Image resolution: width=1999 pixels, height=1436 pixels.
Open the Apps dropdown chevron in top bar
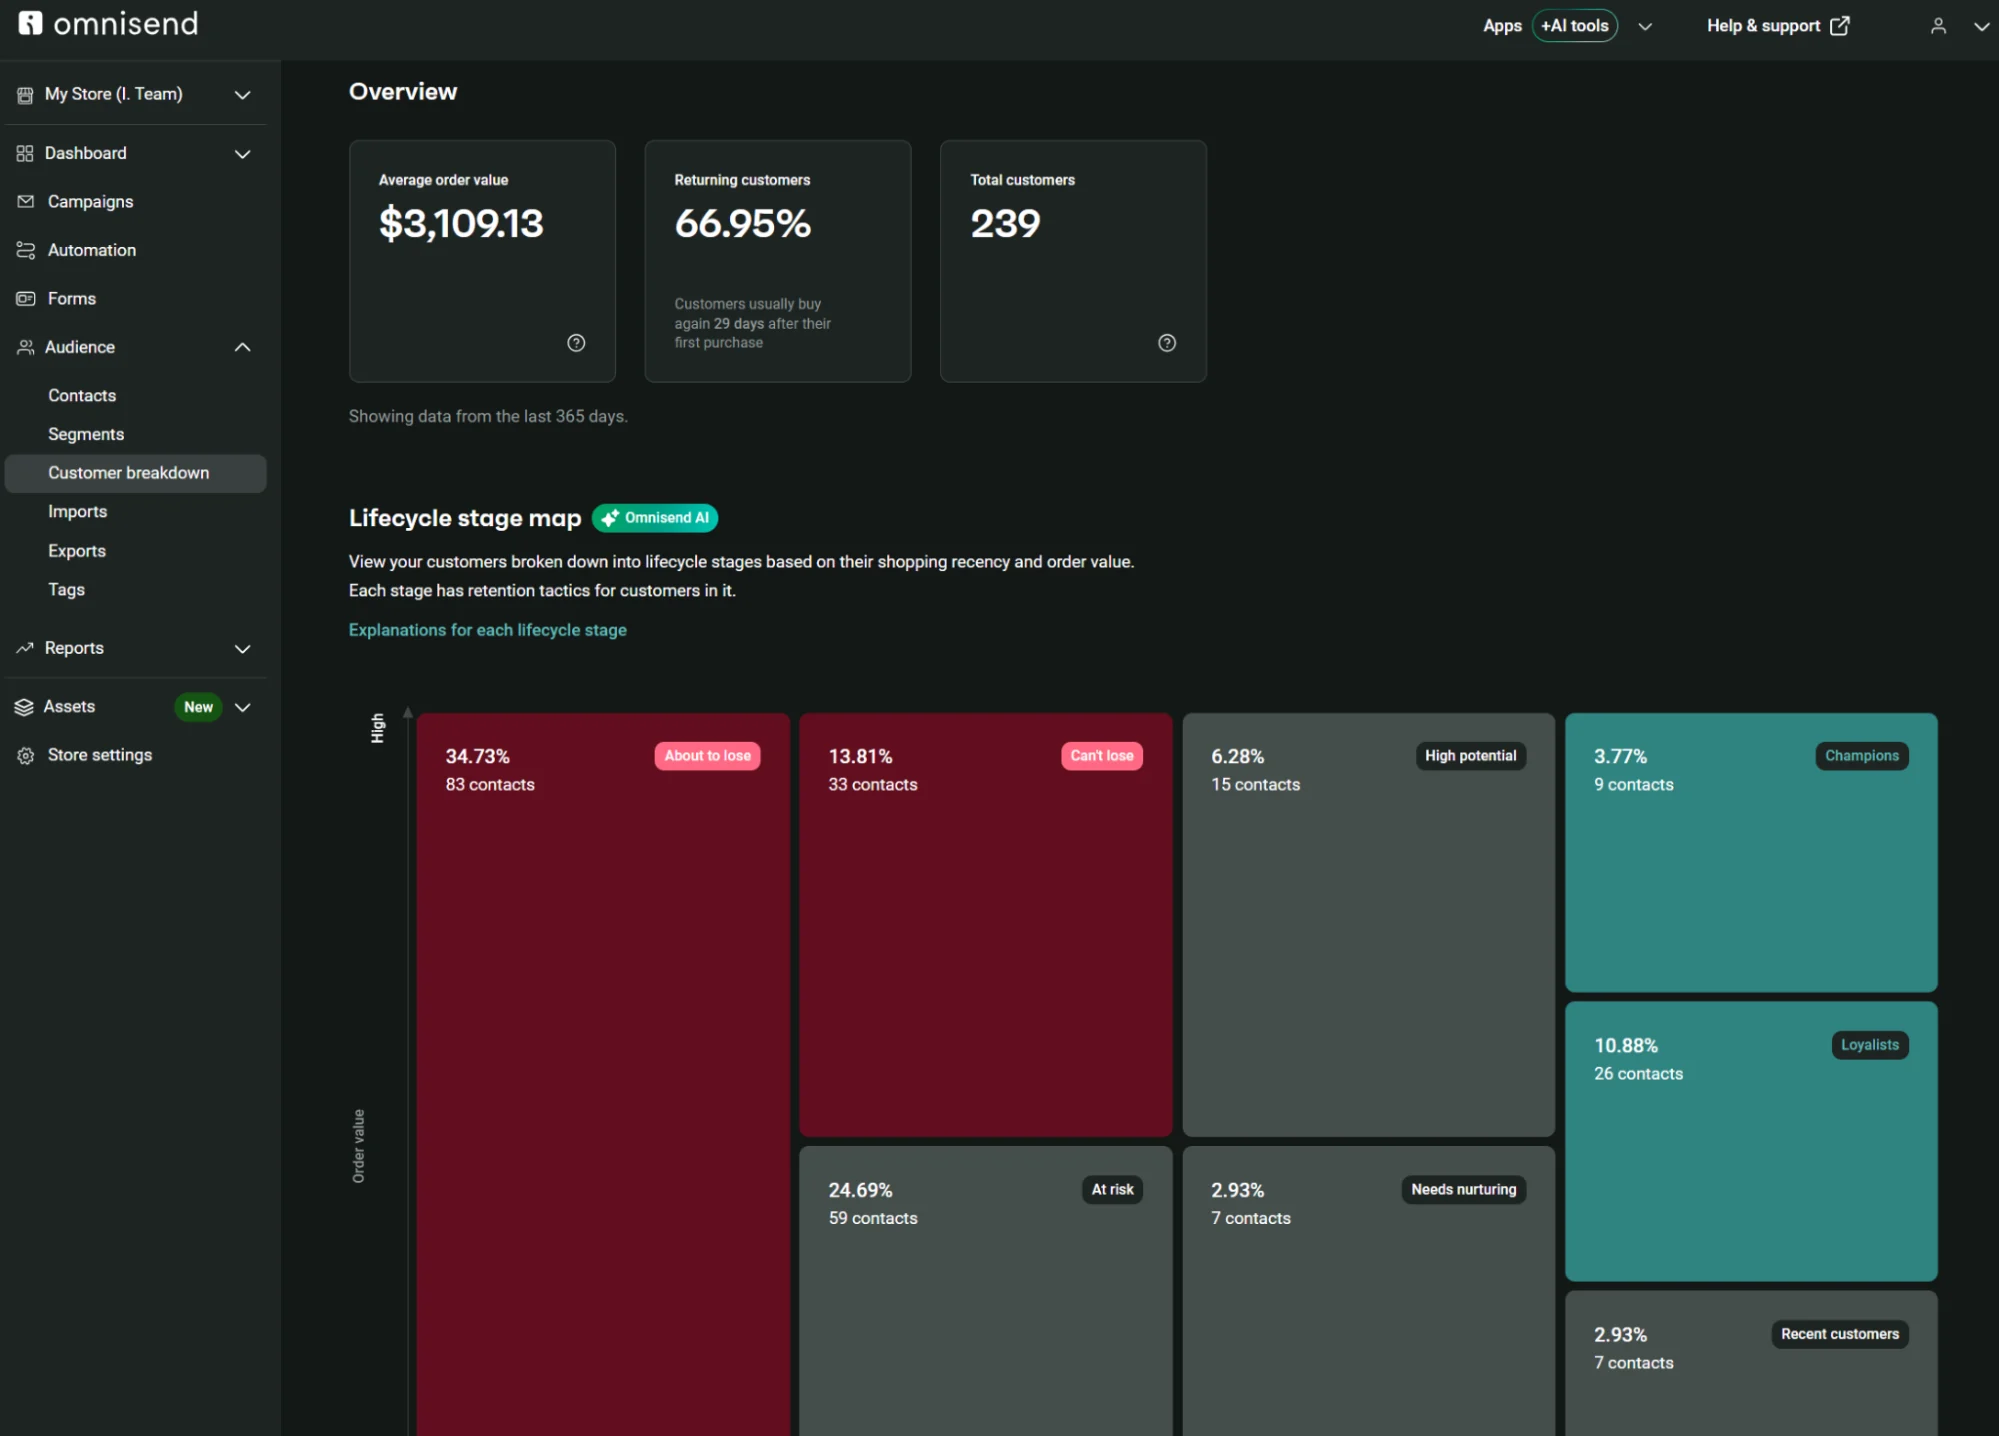click(1645, 27)
